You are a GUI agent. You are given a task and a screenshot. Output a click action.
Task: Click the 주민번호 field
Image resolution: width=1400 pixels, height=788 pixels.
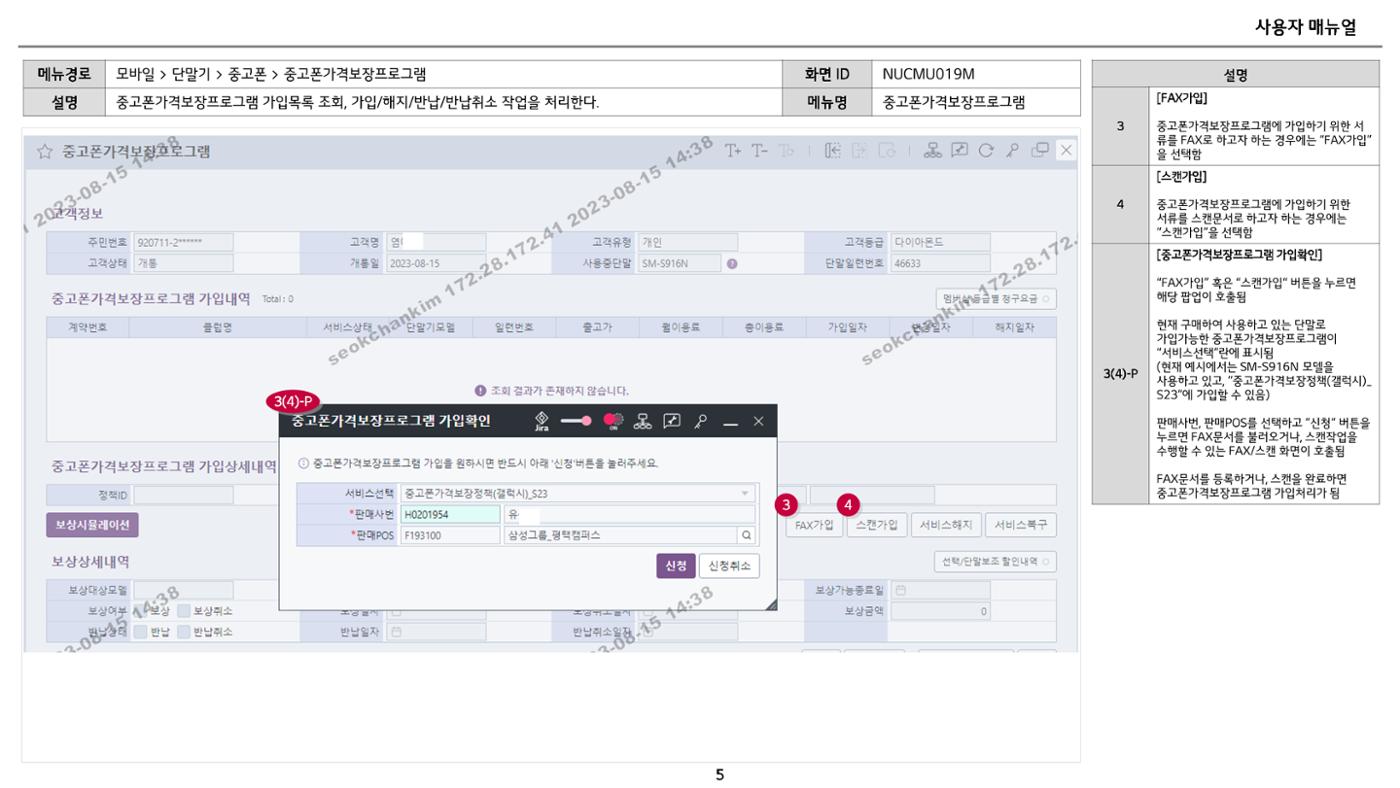coord(183,242)
